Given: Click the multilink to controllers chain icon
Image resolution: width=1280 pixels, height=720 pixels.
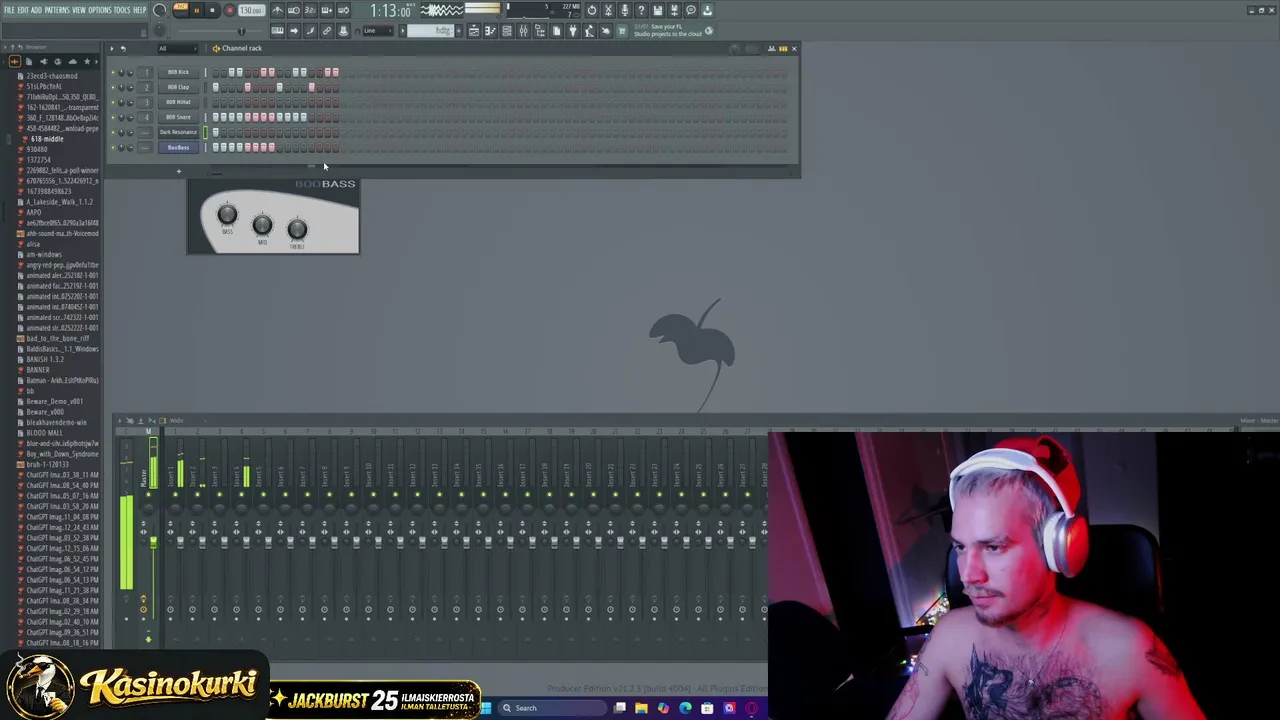Looking at the screenshot, I should [326, 31].
